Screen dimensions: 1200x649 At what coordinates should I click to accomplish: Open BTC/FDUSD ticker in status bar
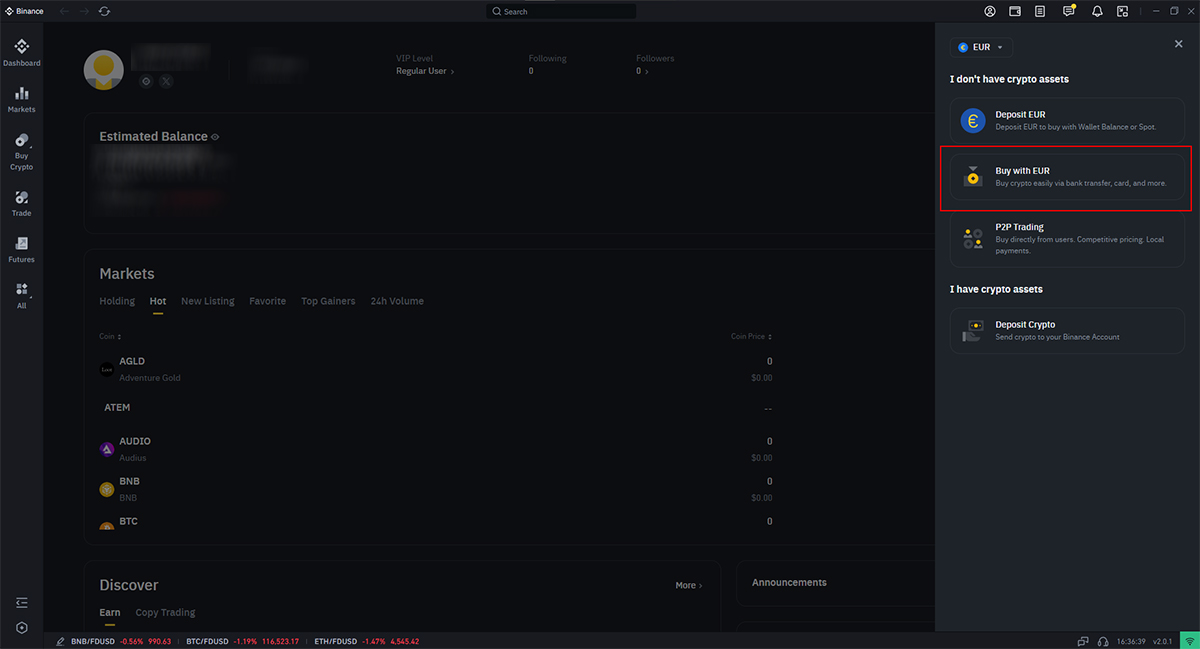point(242,641)
